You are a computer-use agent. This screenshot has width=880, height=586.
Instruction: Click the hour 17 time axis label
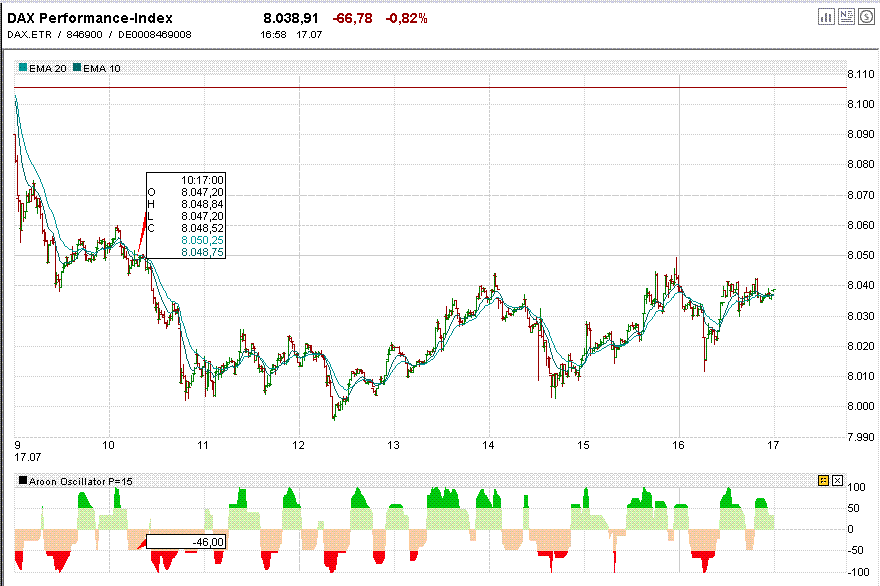click(x=773, y=445)
